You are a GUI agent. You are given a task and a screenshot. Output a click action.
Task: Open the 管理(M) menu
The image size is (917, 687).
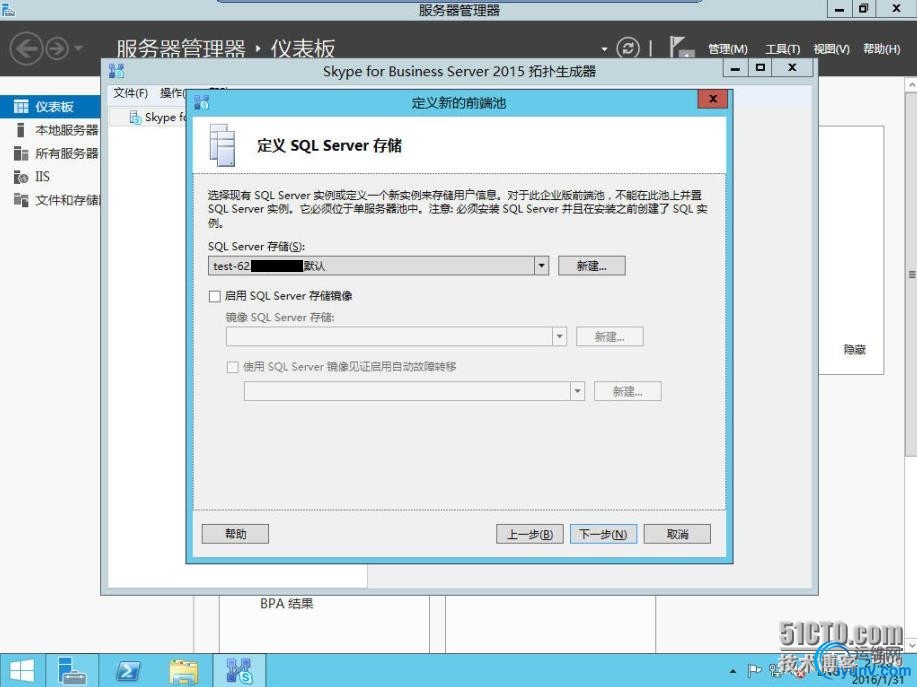coord(728,49)
